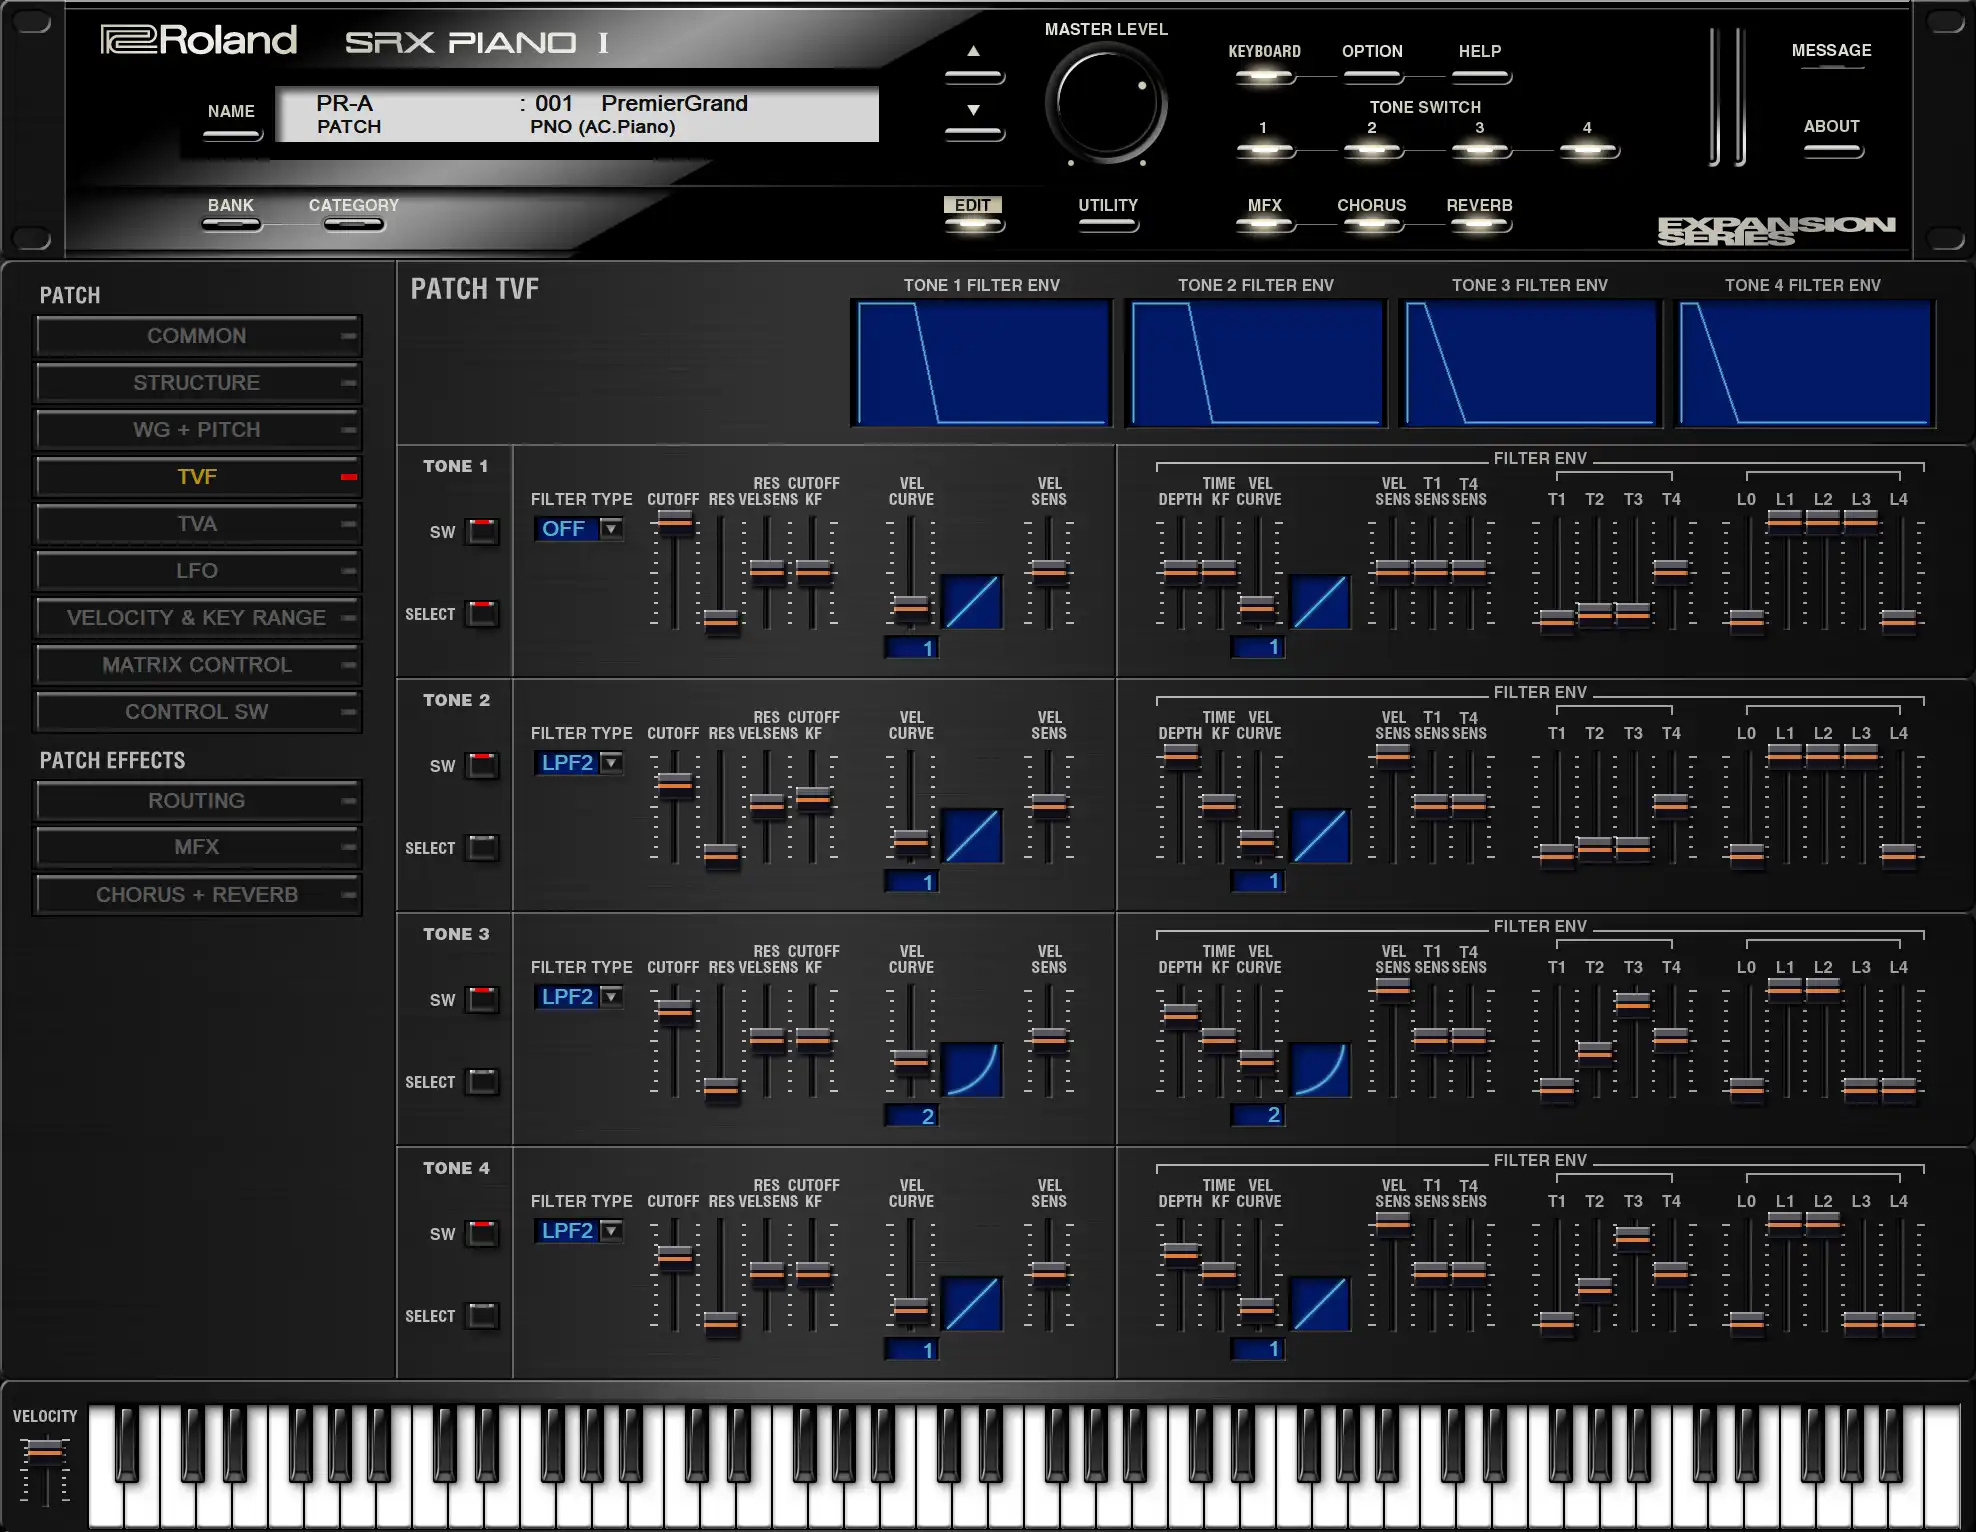Click Tone 4 vel curve graphic
The height and width of the screenshot is (1532, 1976).
pos(972,1304)
